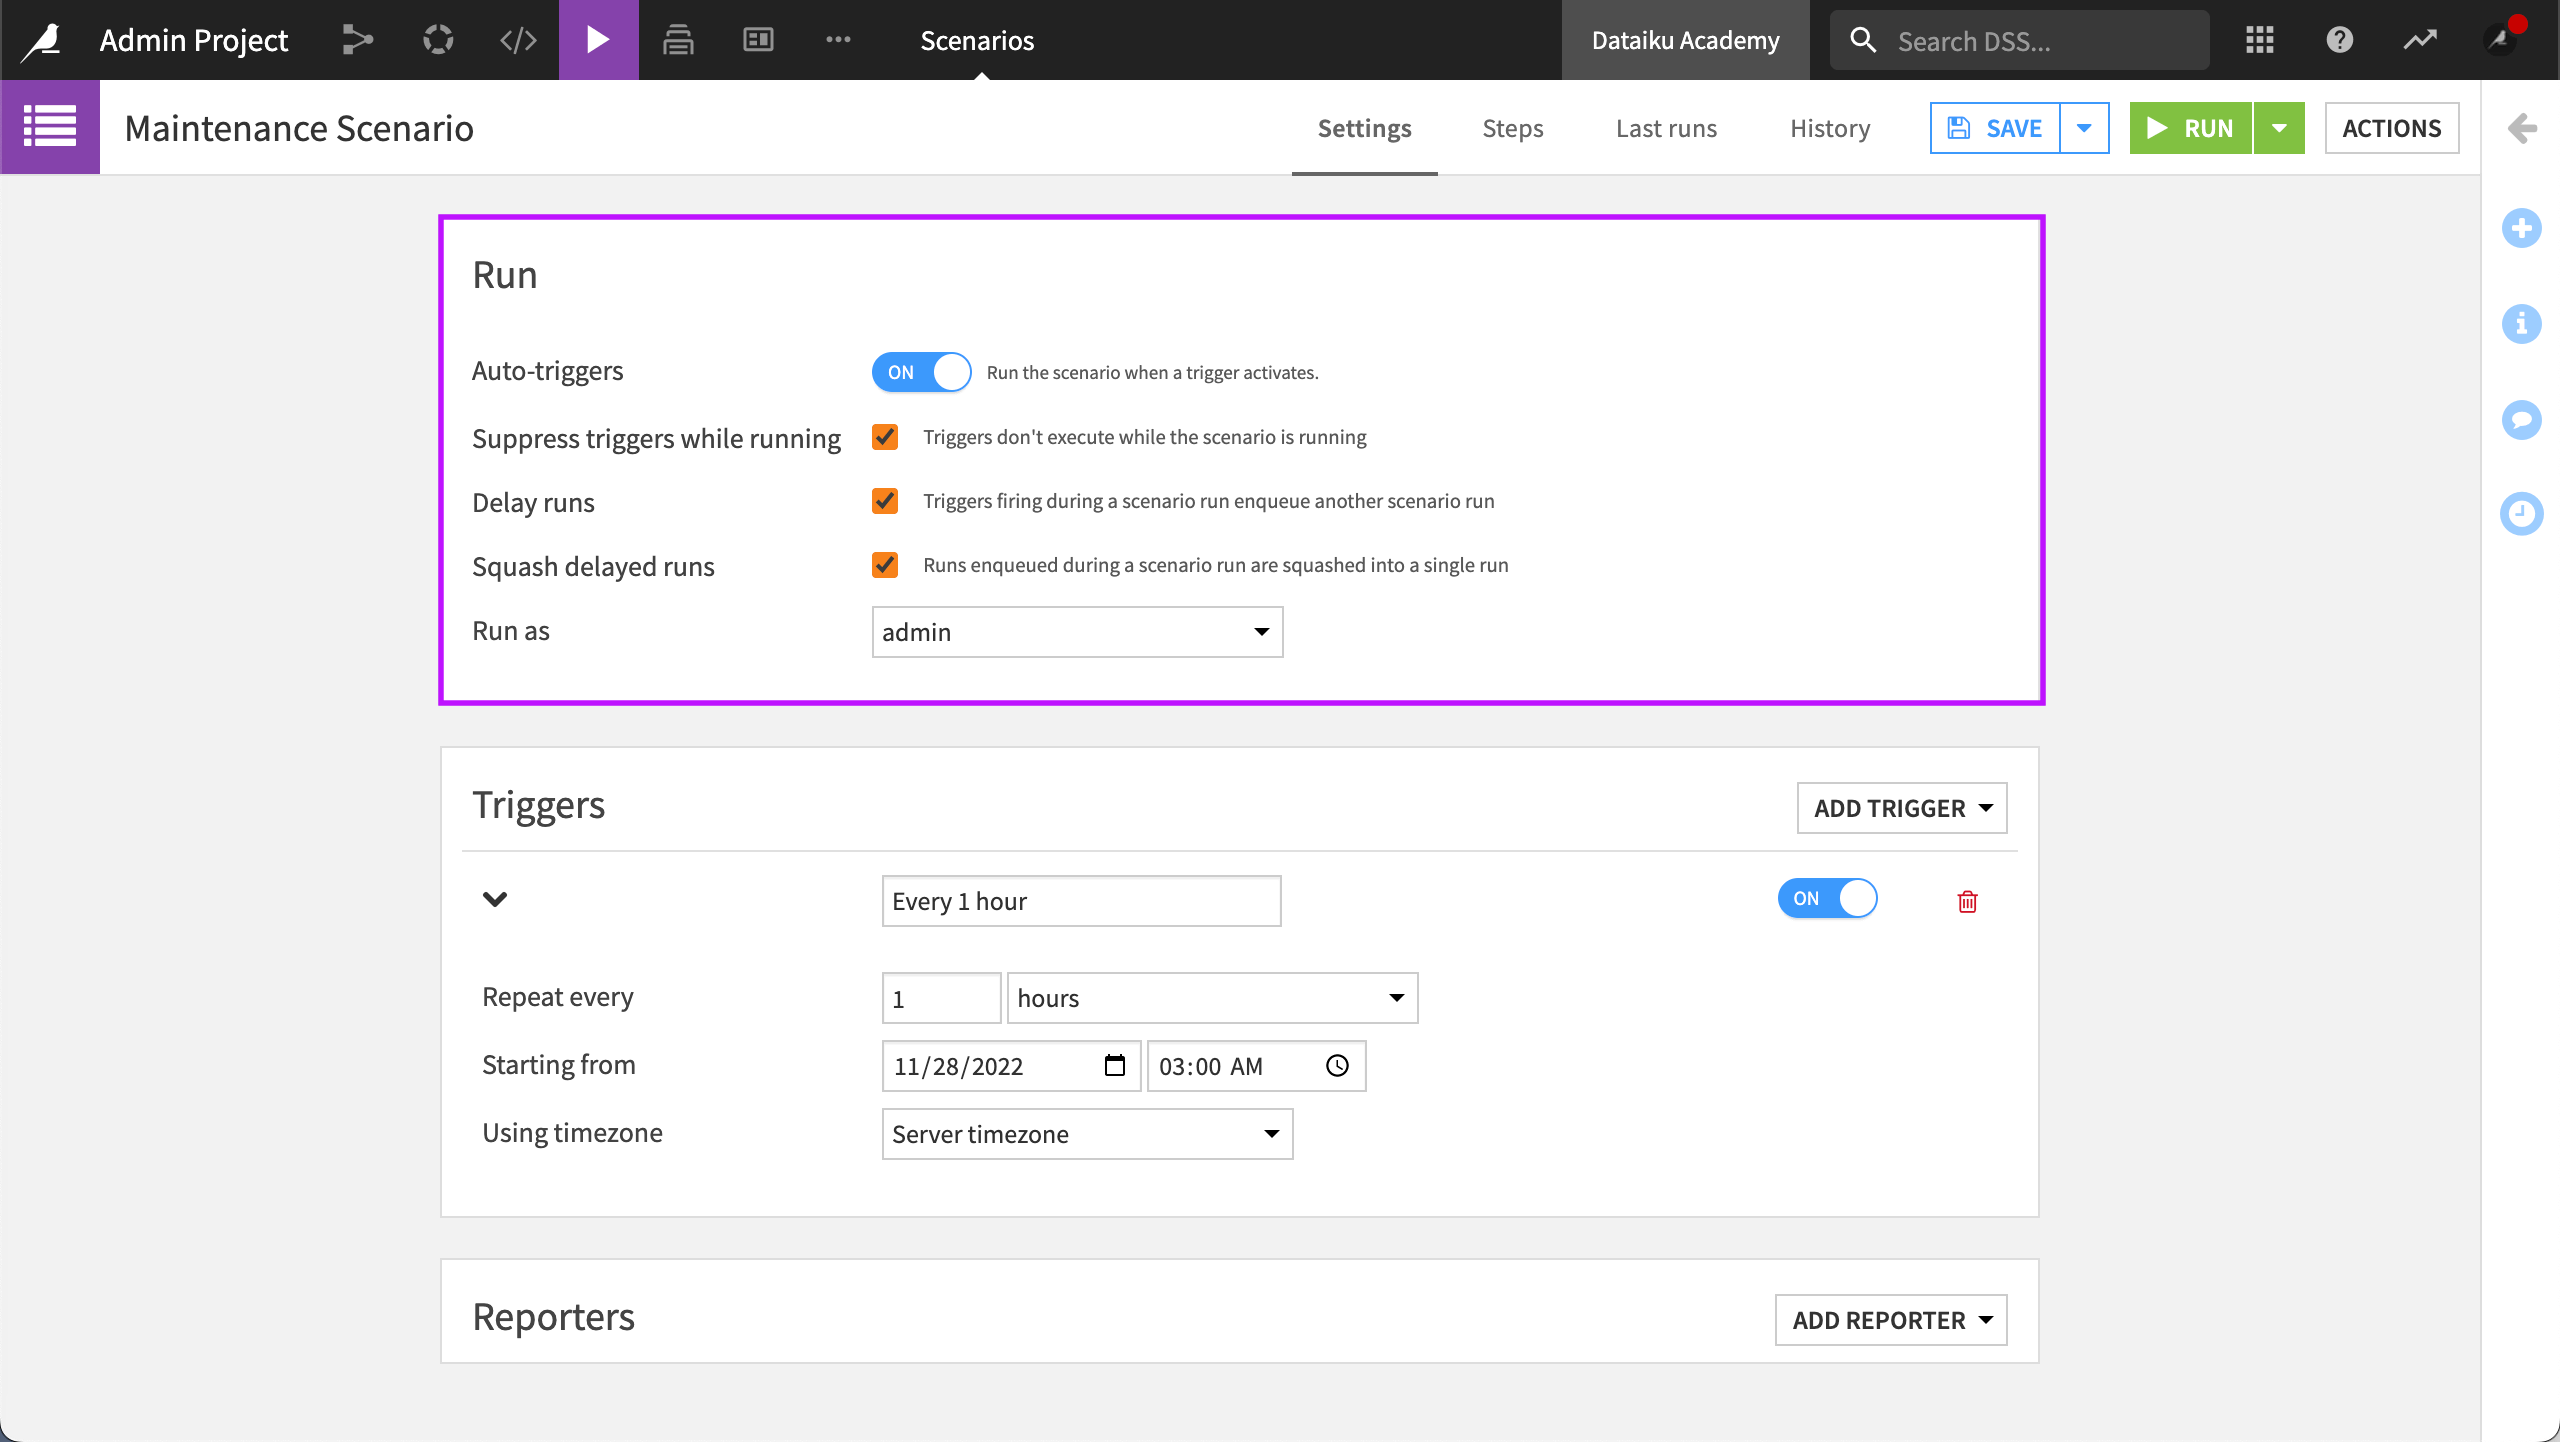
Task: Open the Server timezone dropdown
Action: tap(1087, 1134)
